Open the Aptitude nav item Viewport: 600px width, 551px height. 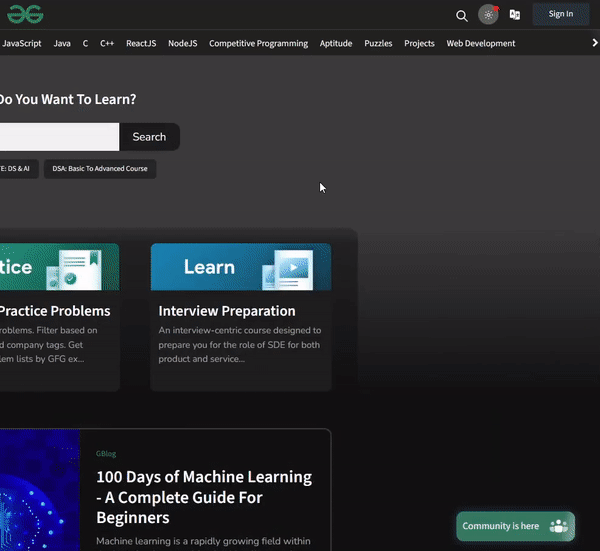[336, 43]
